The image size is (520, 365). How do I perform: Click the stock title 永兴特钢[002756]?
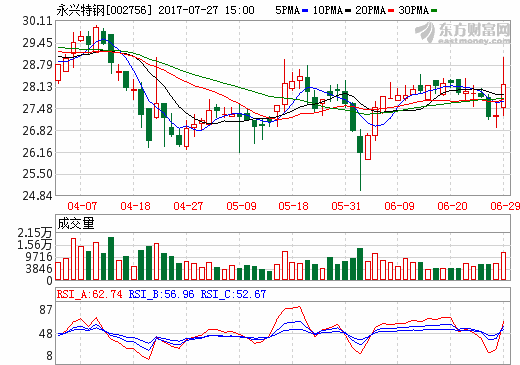click(104, 10)
